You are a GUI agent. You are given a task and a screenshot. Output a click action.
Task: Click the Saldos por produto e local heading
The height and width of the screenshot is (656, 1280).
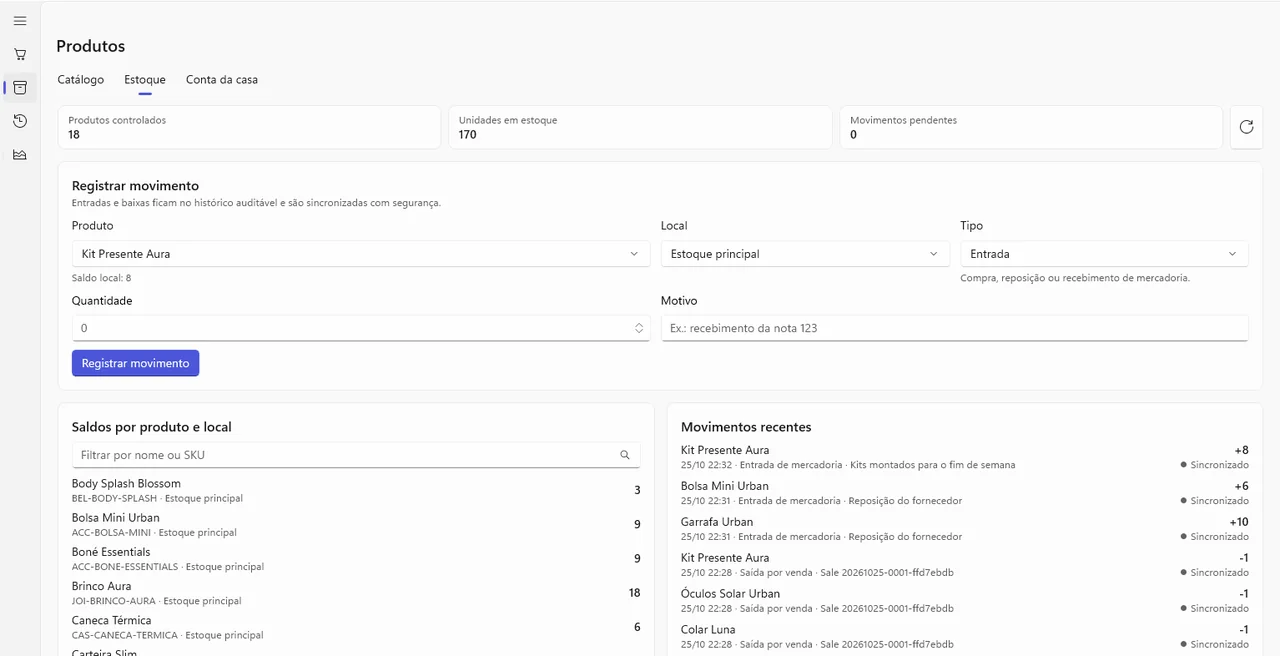[152, 427]
